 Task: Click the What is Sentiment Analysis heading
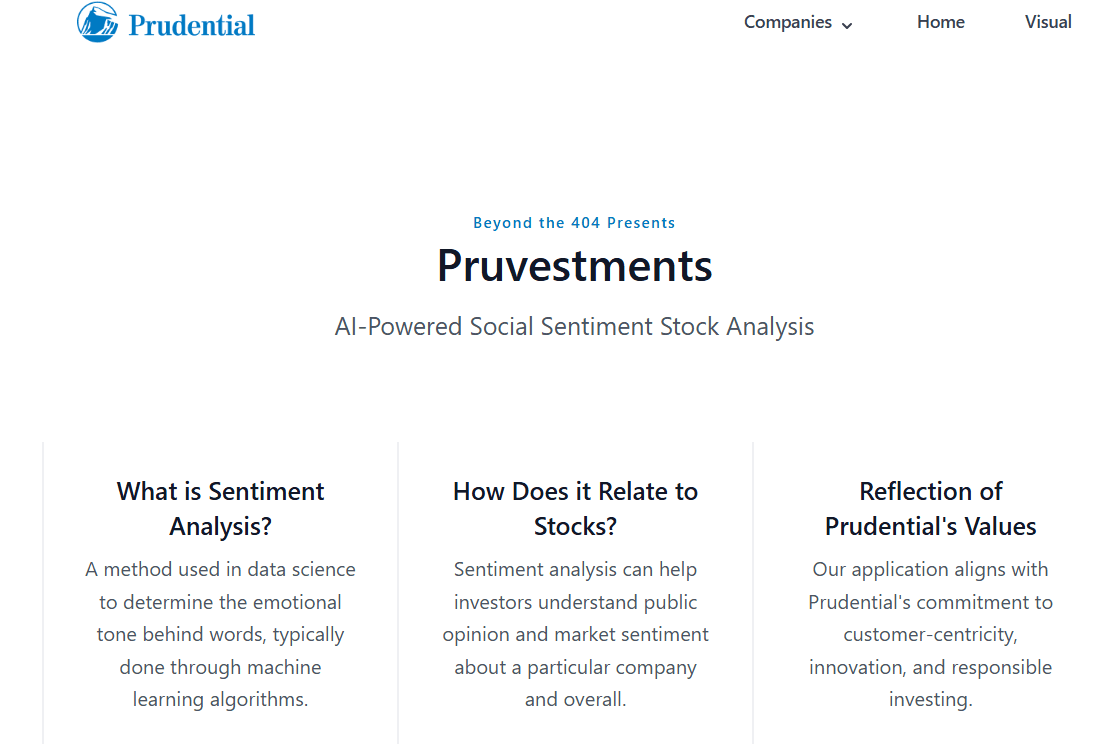[x=220, y=508]
